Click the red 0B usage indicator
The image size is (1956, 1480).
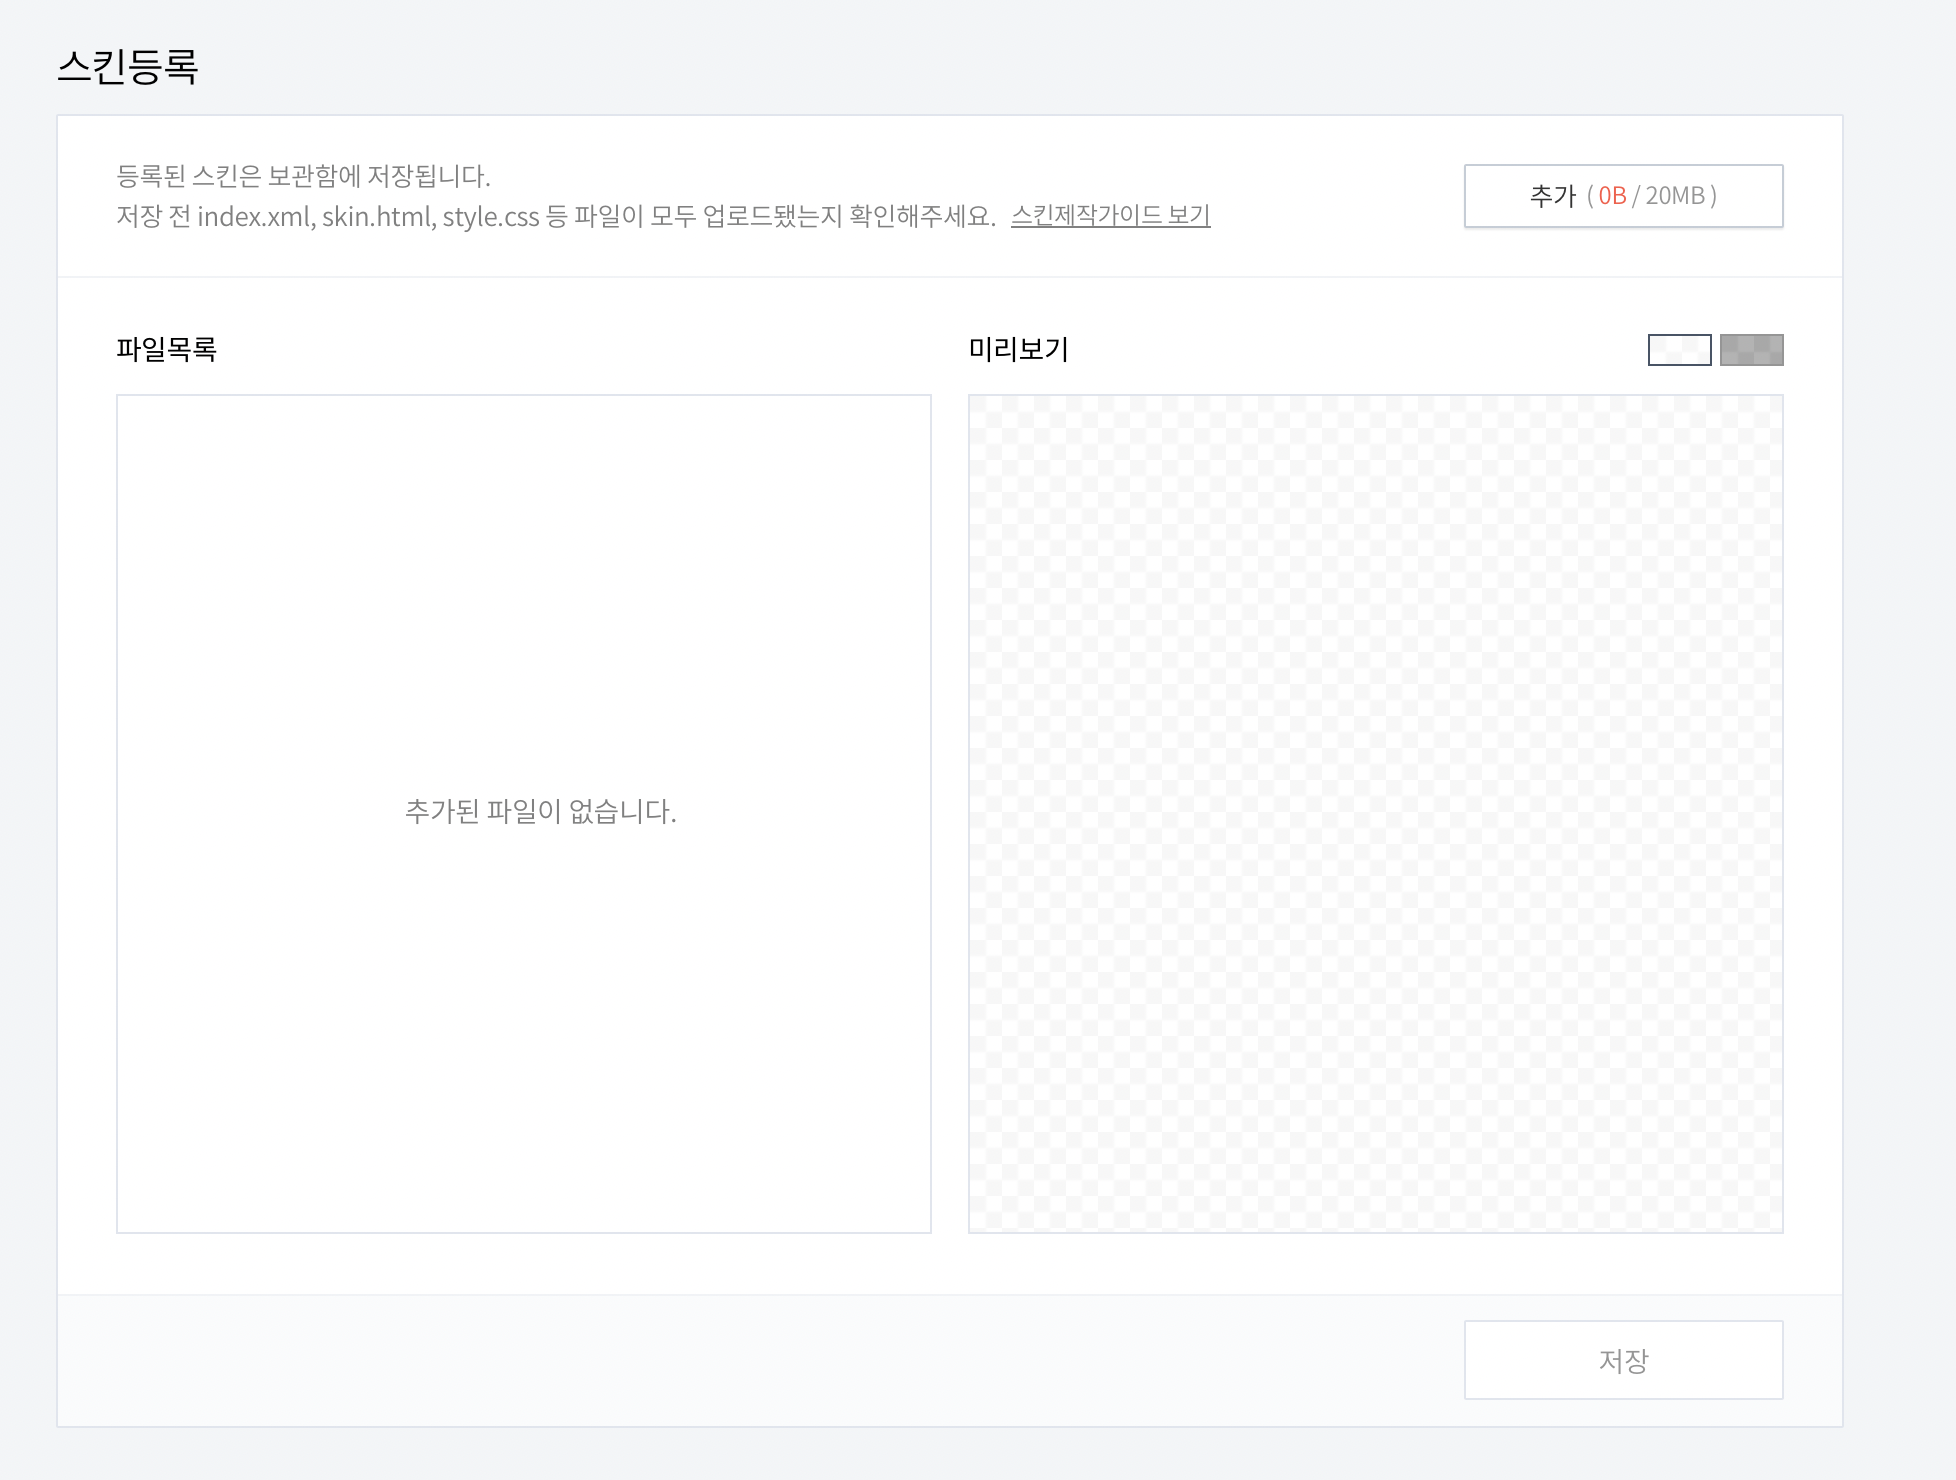pyautogui.click(x=1612, y=196)
